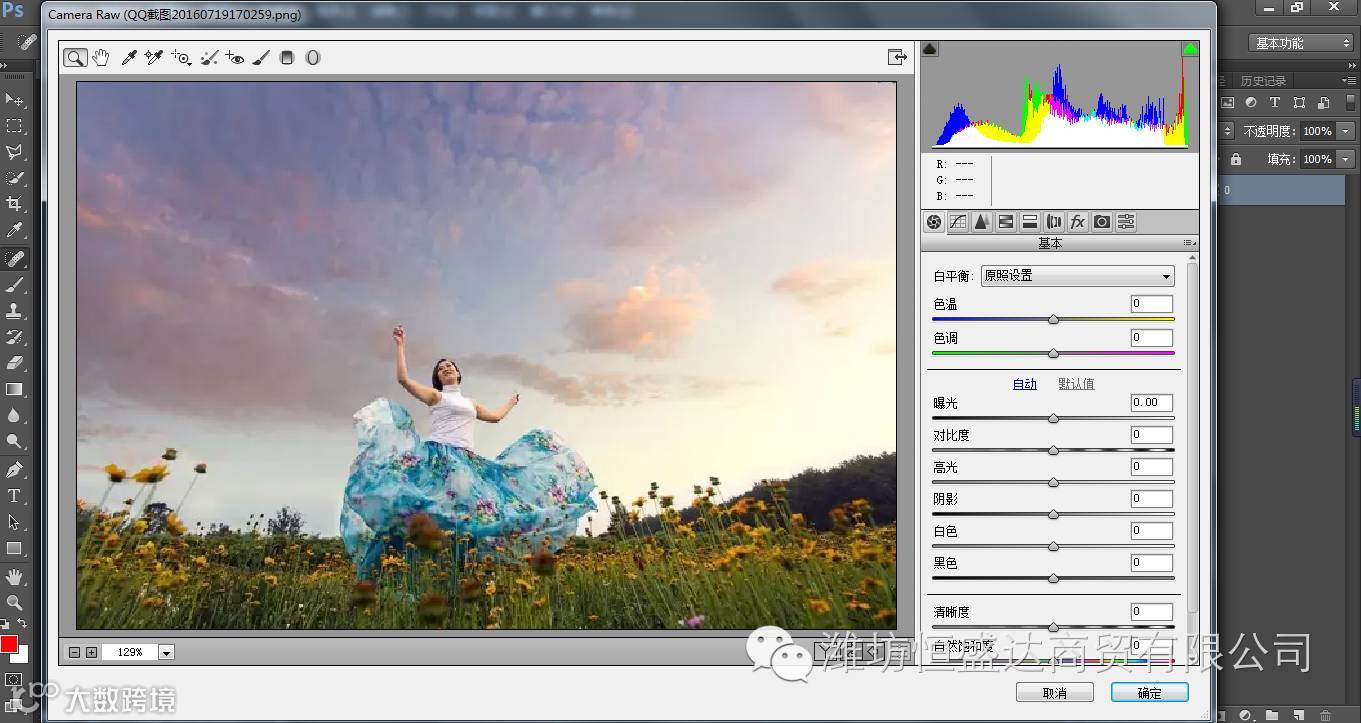The height and width of the screenshot is (723, 1361).
Task: Switch to the Tone Curve tab
Action: [x=958, y=222]
